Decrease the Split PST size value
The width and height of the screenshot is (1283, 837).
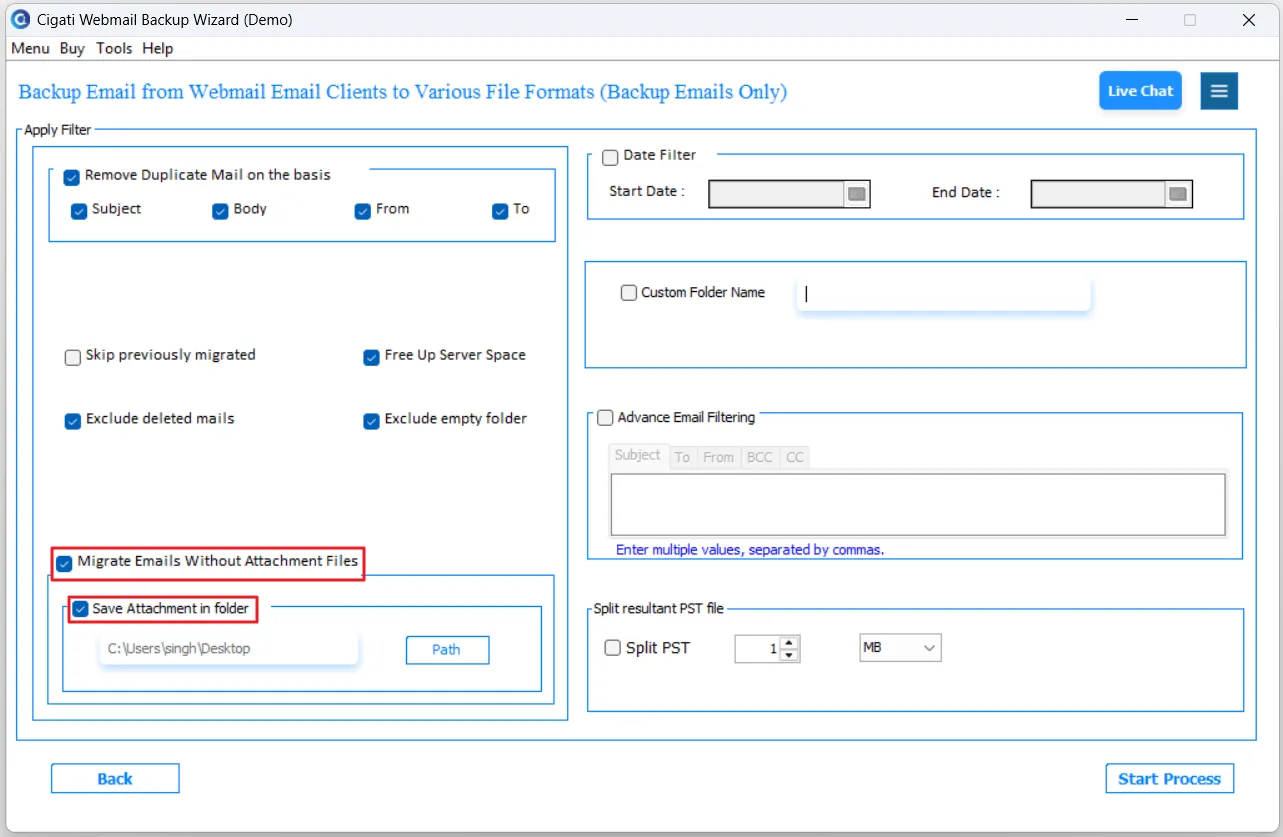(x=789, y=655)
